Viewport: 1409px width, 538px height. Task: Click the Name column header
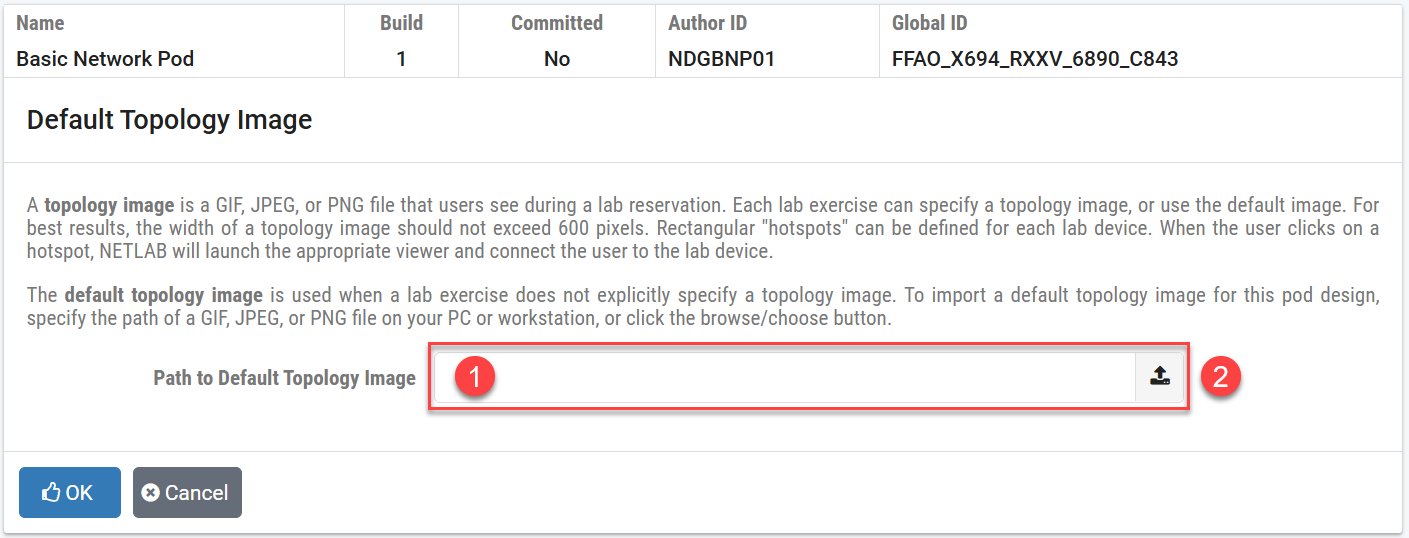(x=40, y=23)
